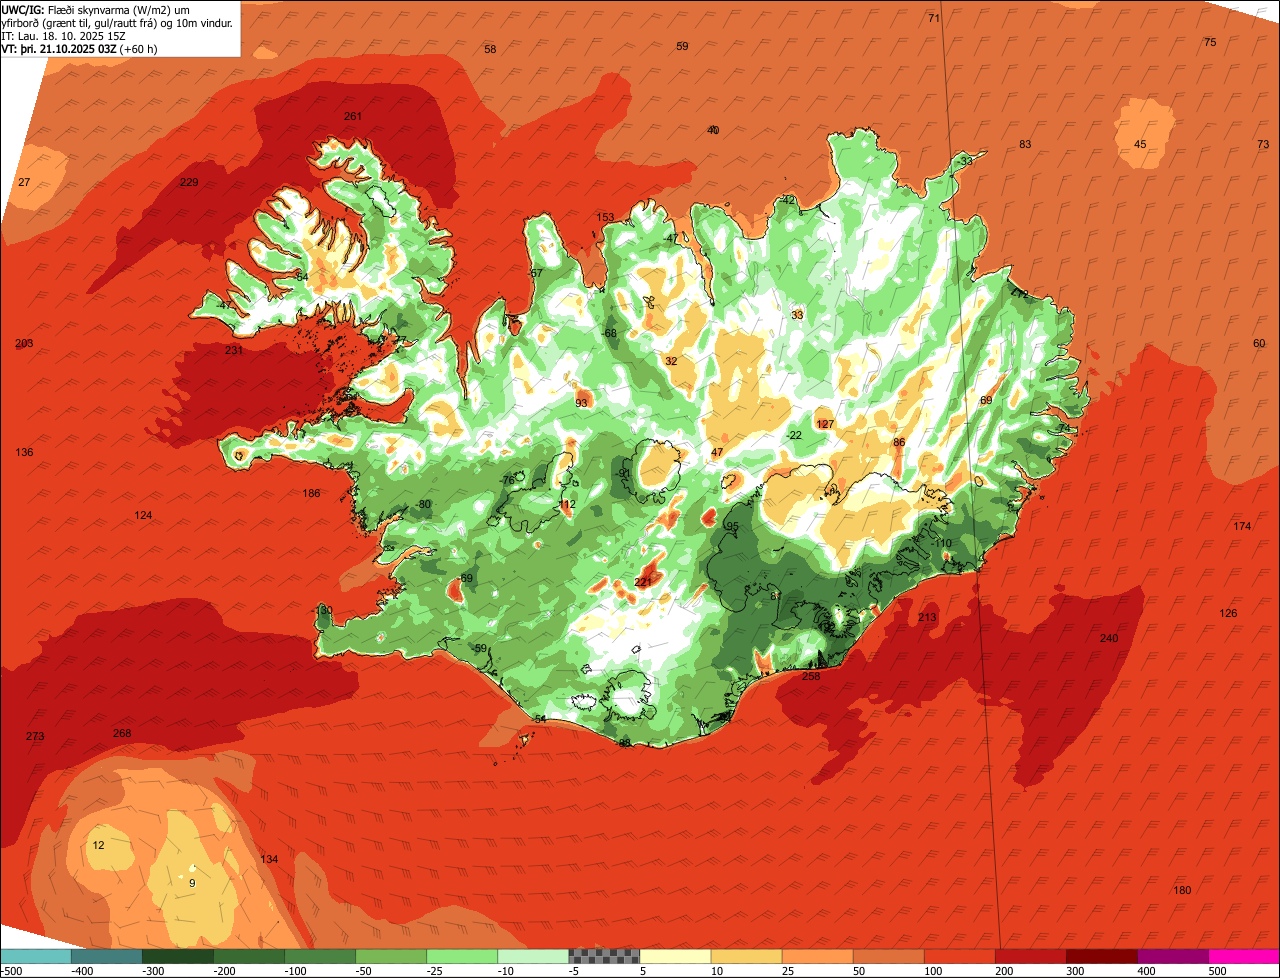Click the 'IT: Lau. 18. 10. 2025 15Z' line
The image size is (1280, 978).
click(64, 35)
